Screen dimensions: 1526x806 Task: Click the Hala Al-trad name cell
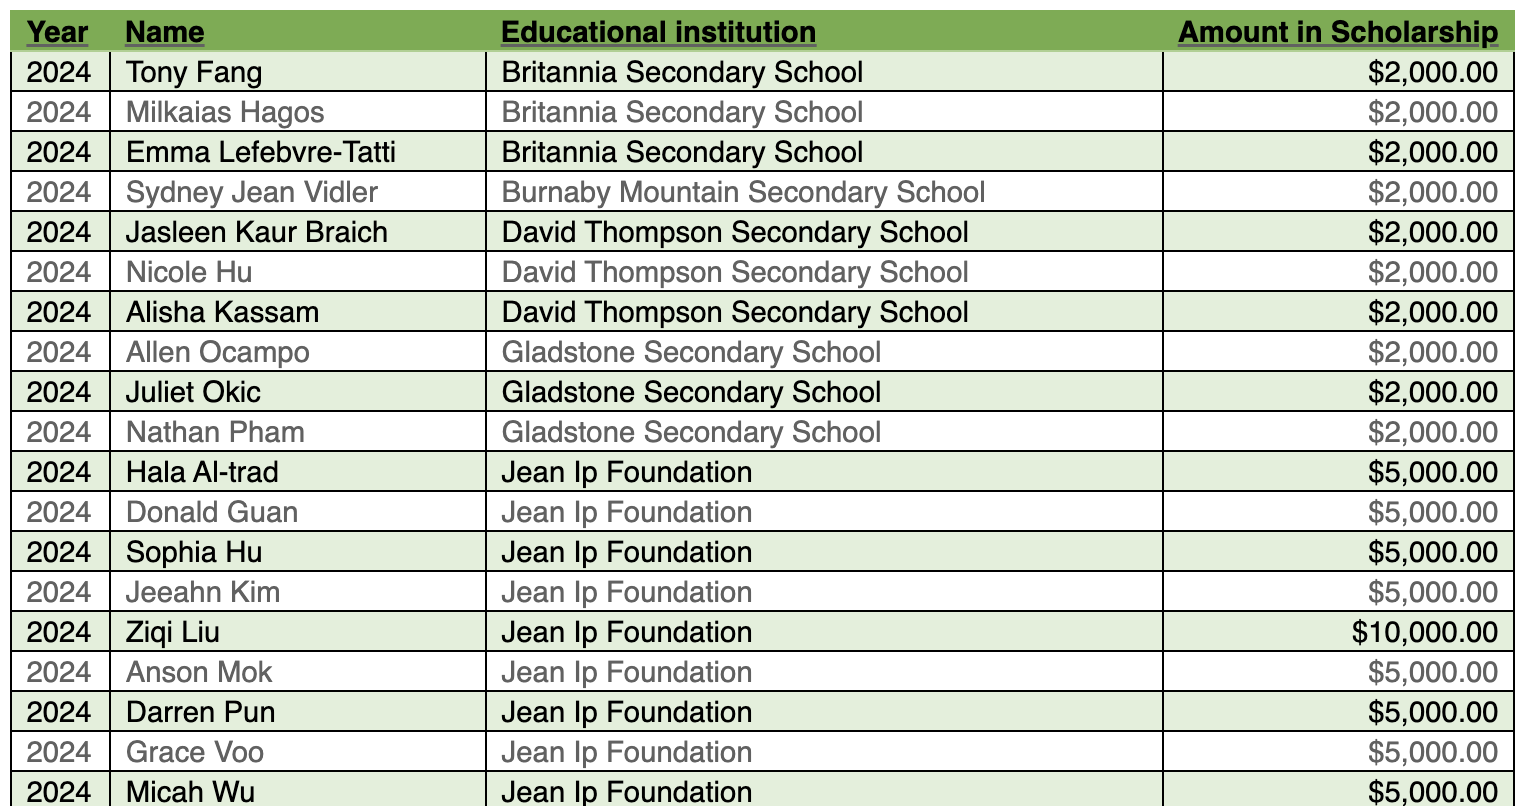(x=202, y=472)
